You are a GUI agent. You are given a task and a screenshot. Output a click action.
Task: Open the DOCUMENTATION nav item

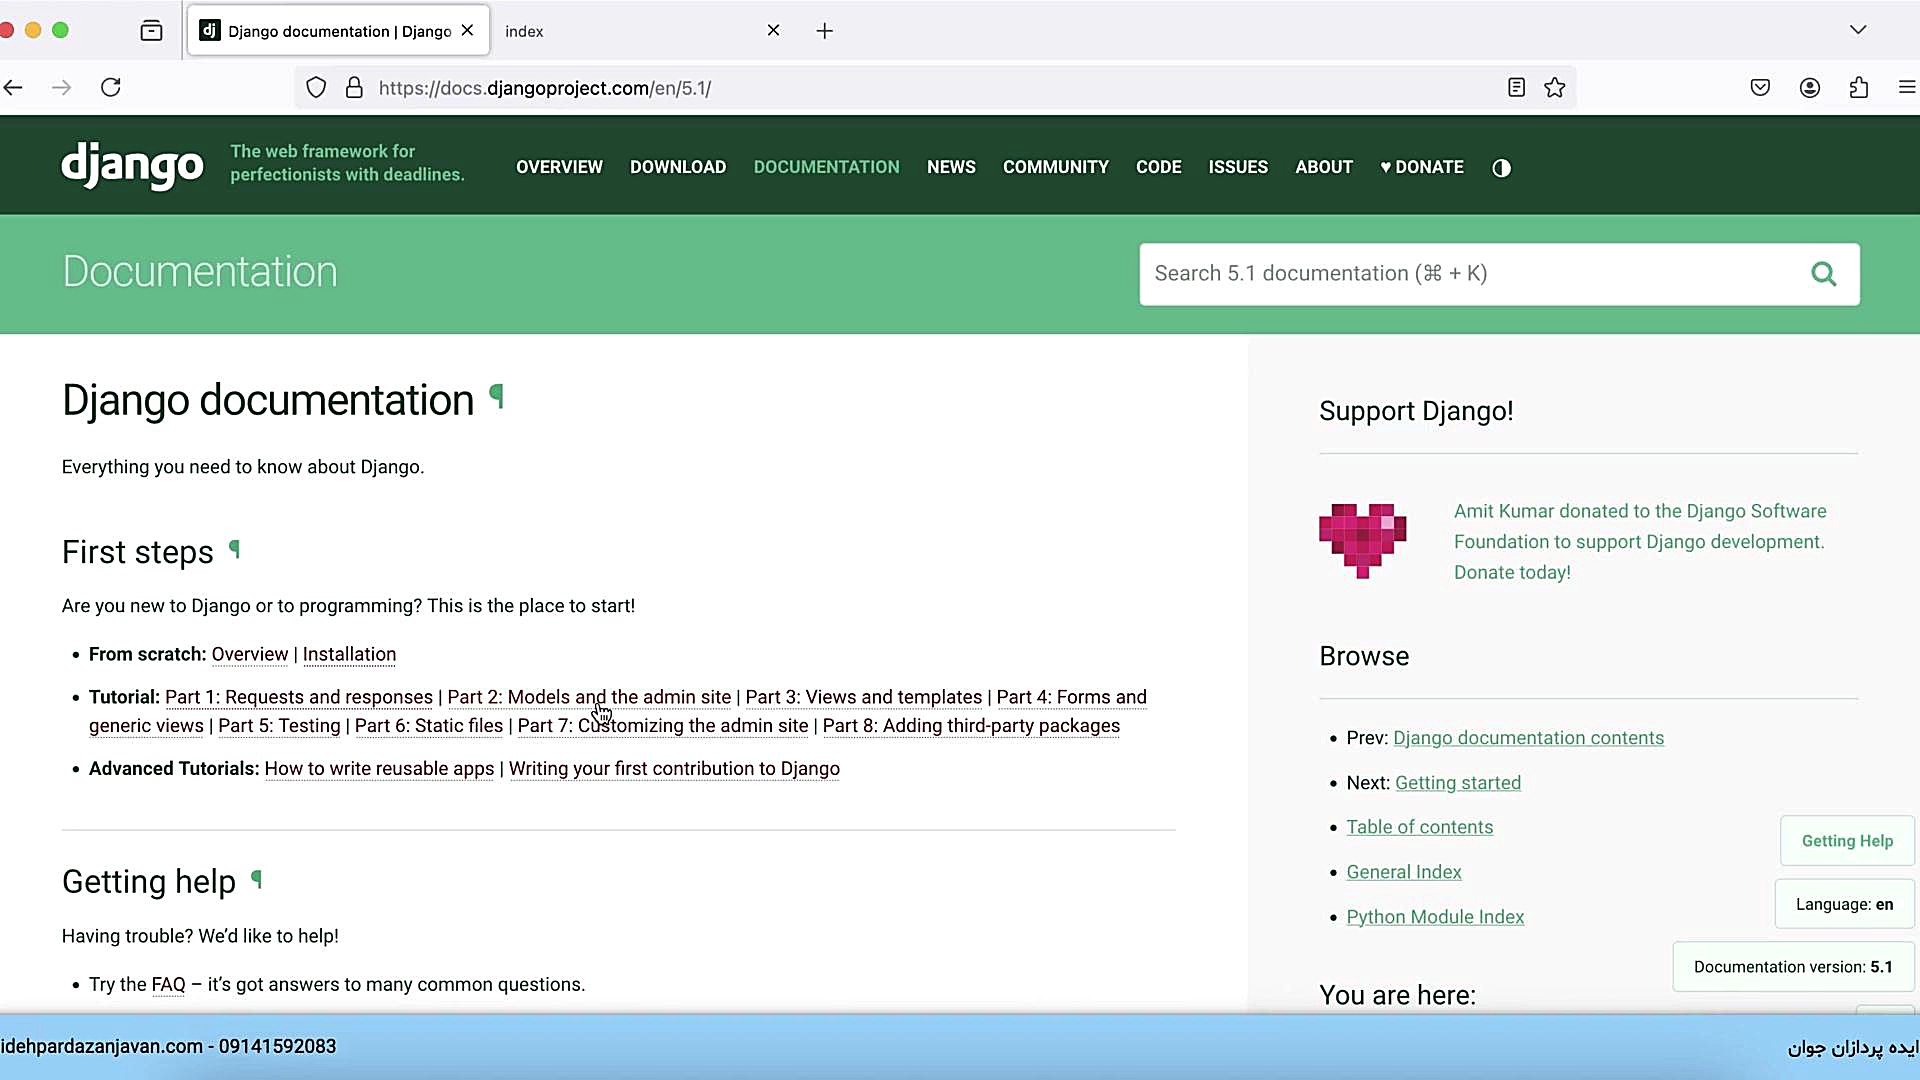pos(826,167)
